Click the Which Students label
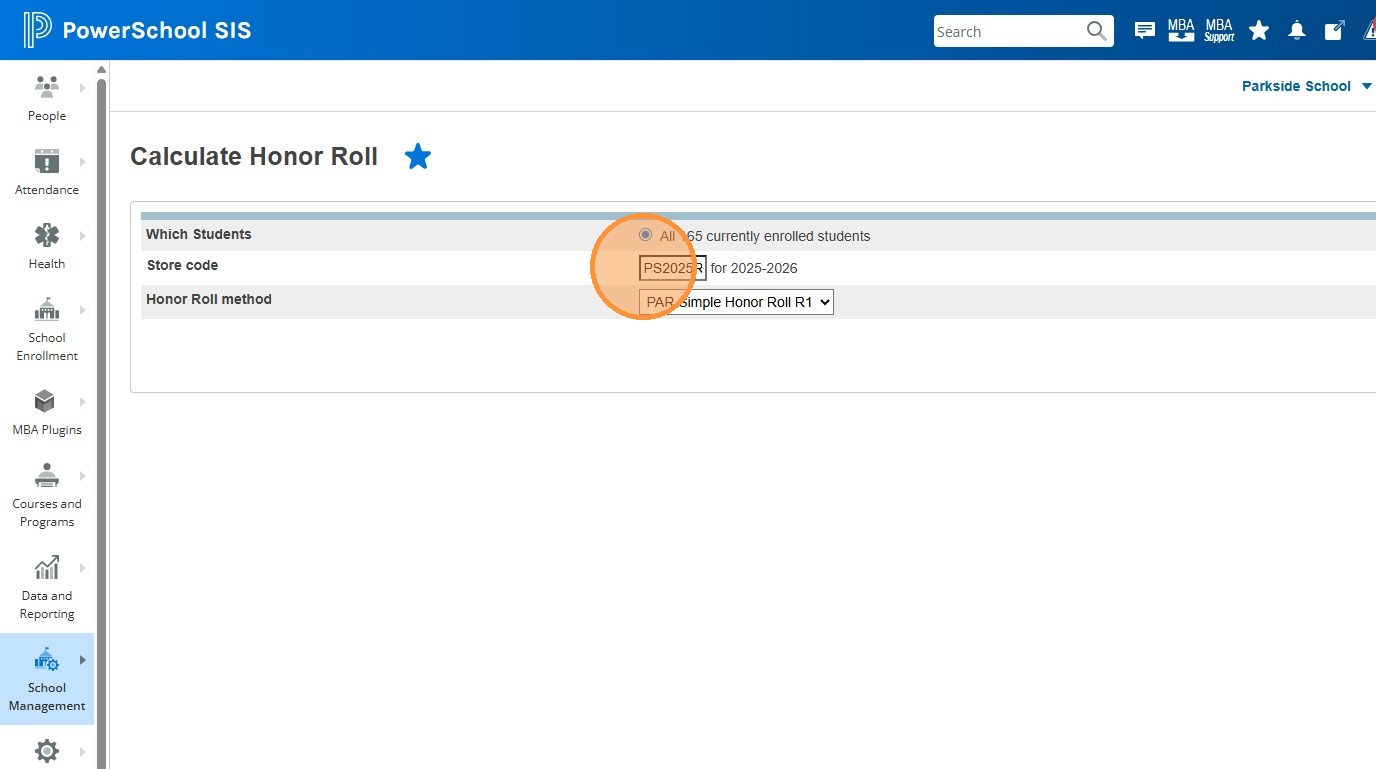1376x769 pixels. (199, 234)
